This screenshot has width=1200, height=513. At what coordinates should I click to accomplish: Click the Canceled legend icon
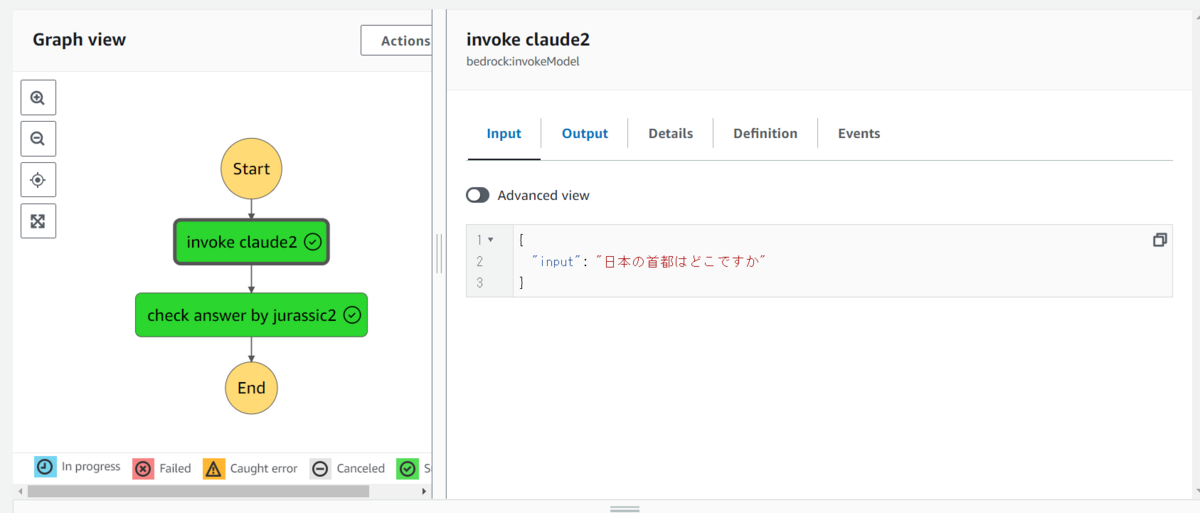pos(320,468)
